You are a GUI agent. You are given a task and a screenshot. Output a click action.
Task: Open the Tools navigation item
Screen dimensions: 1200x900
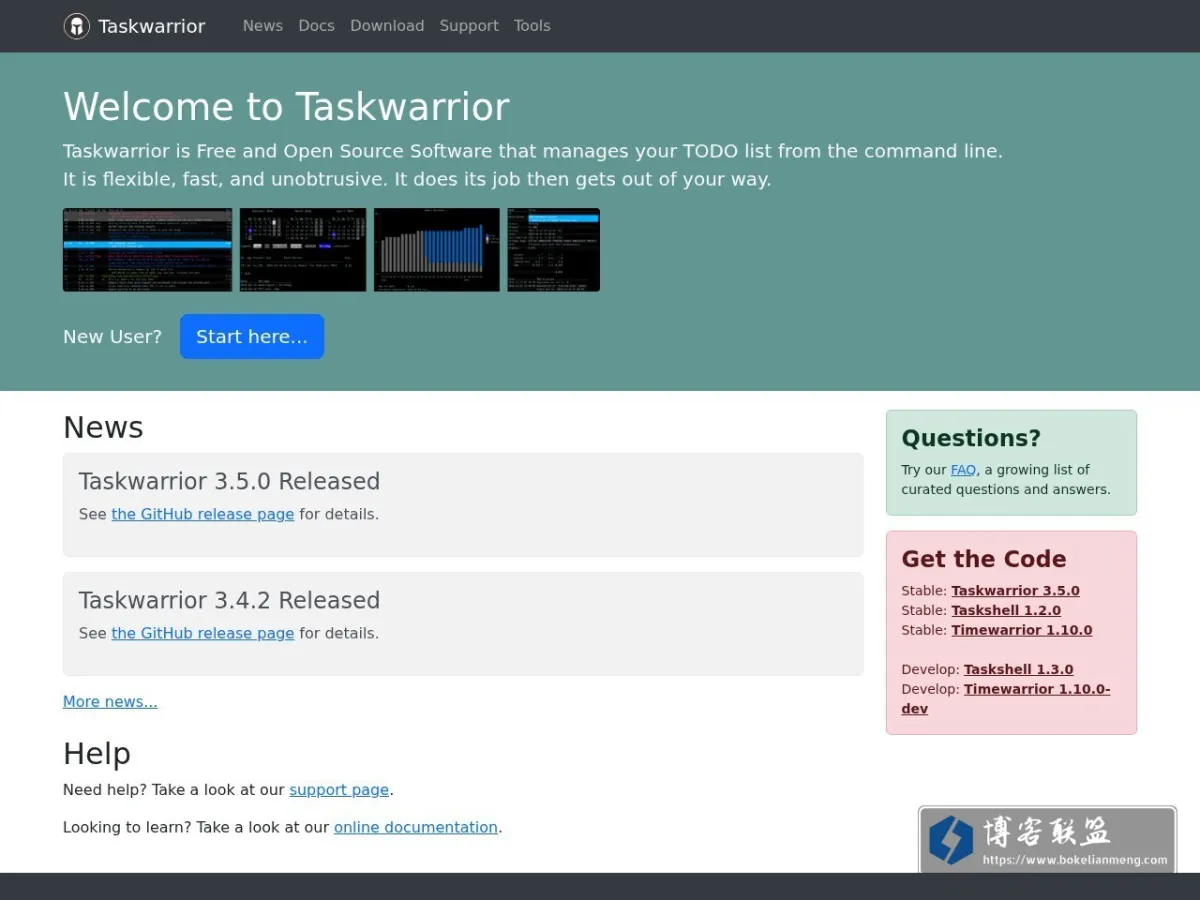click(x=532, y=26)
